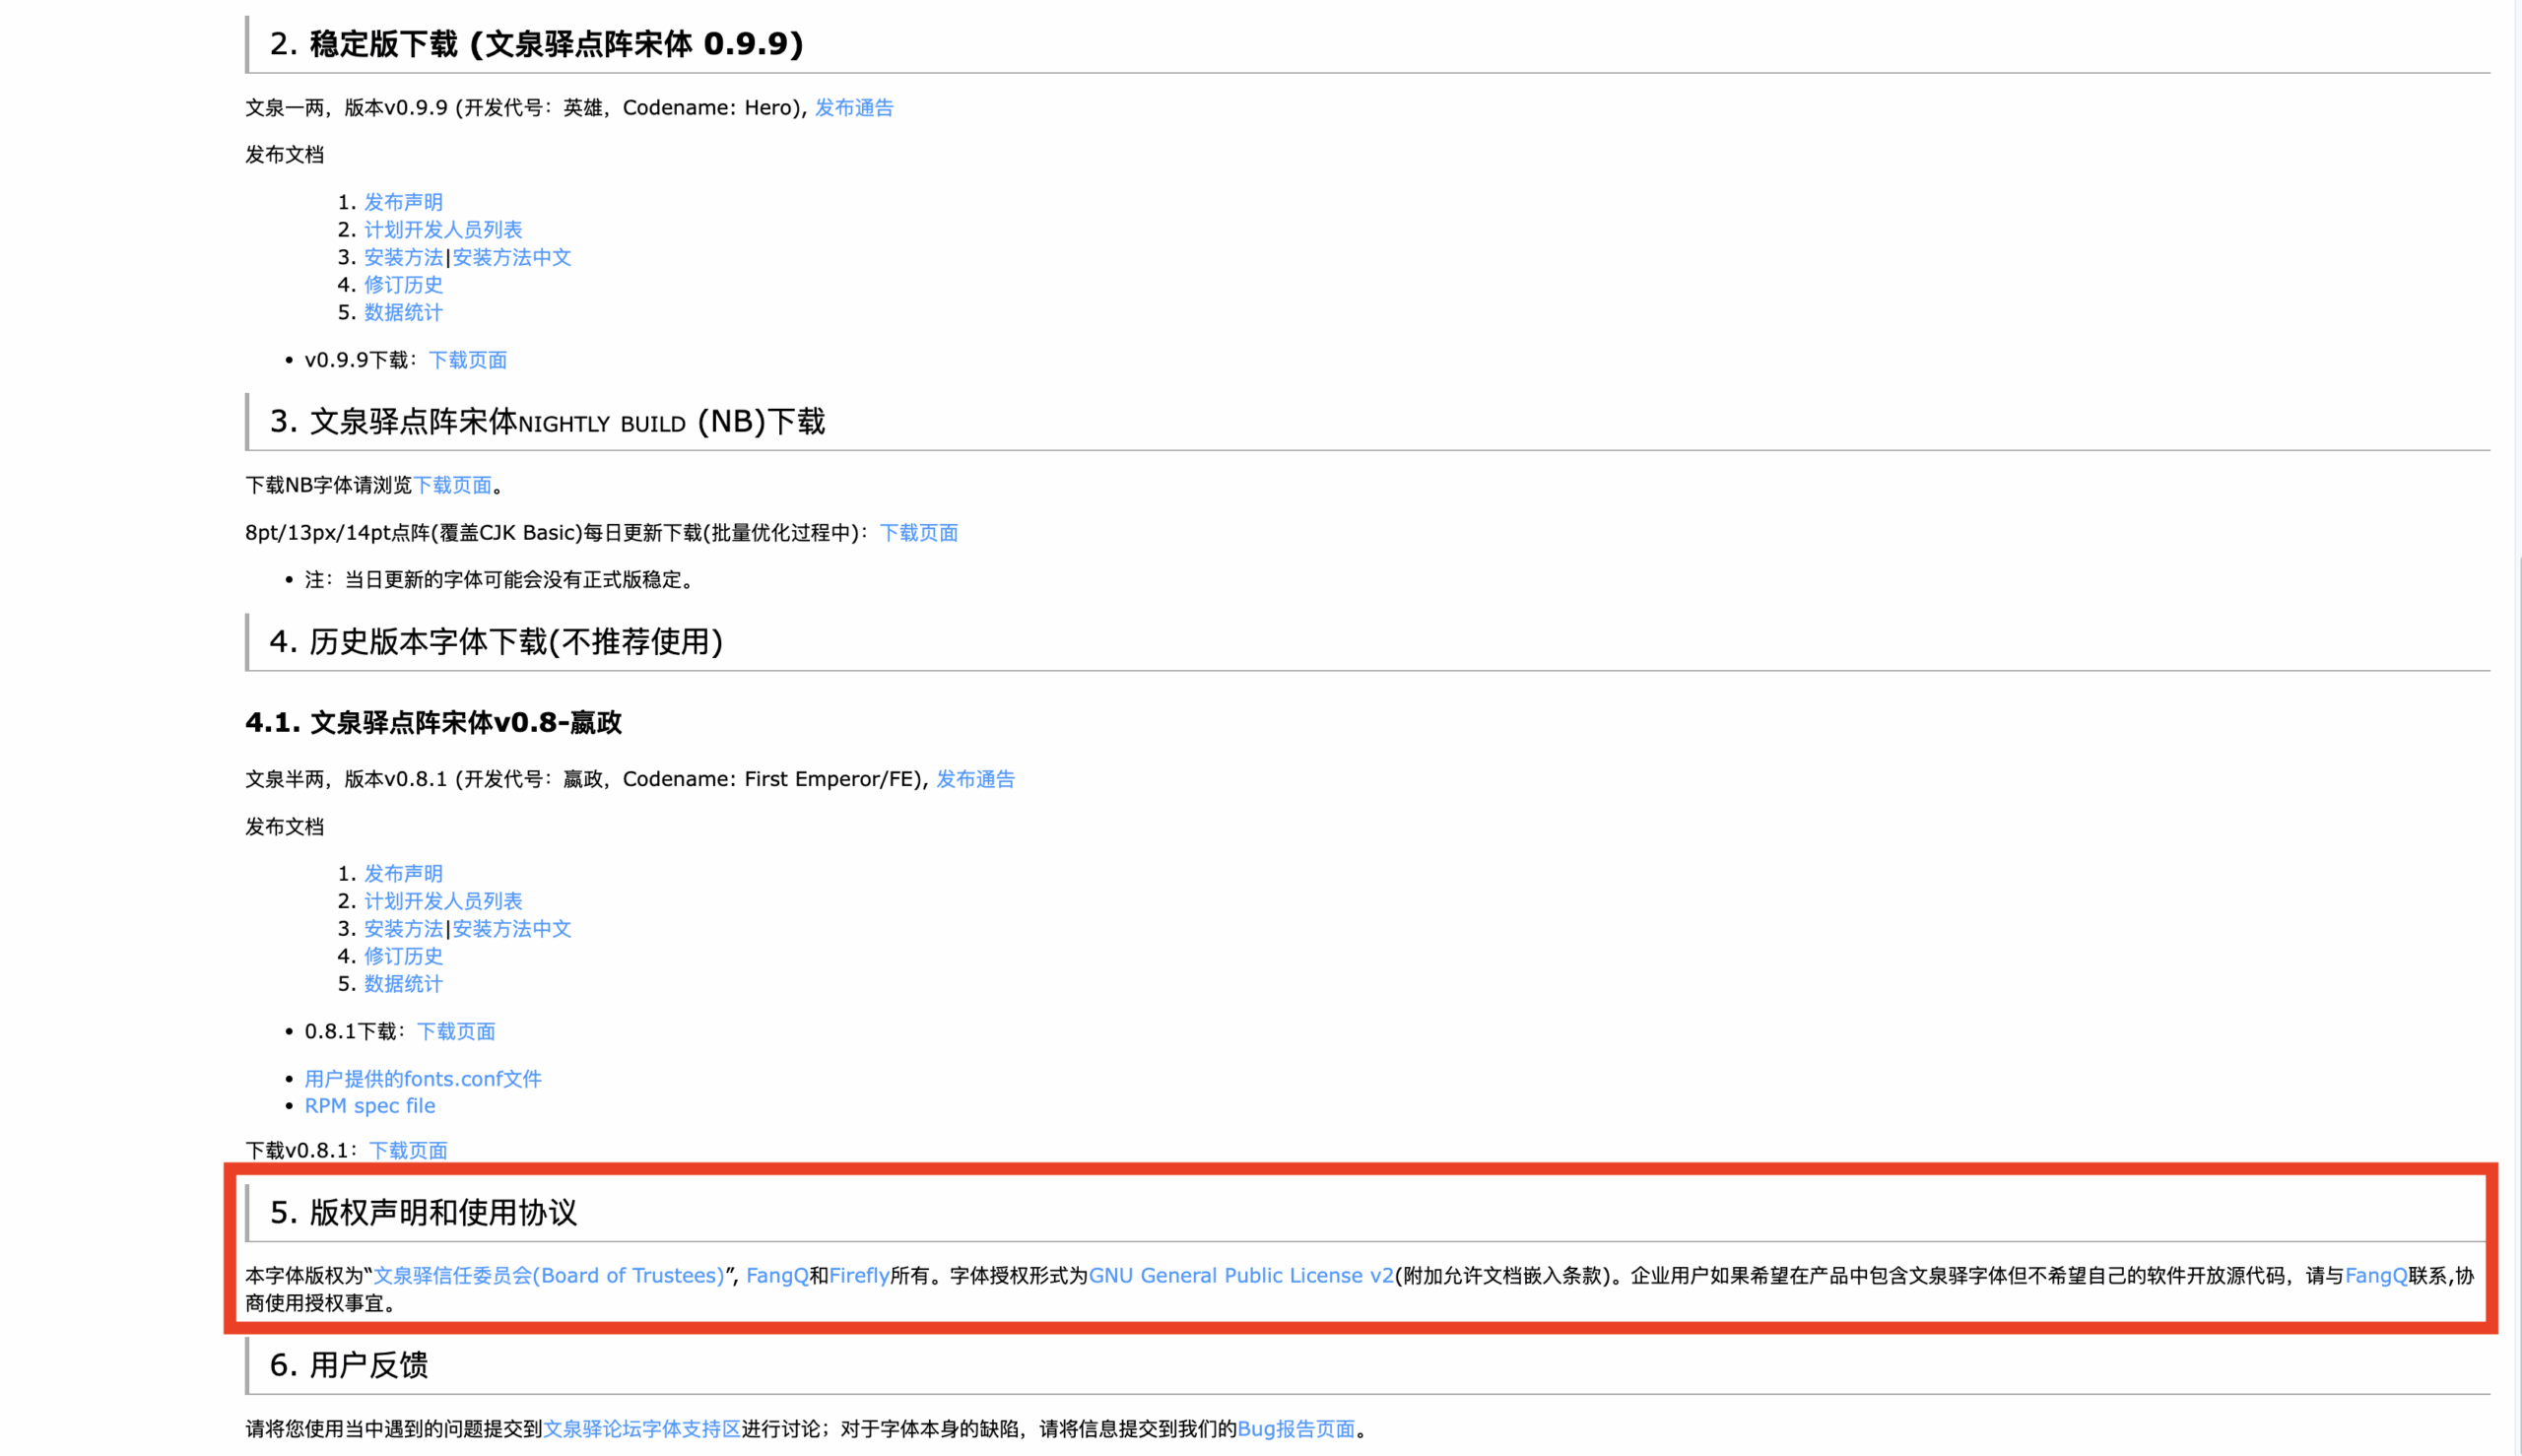2522x1456 pixels.
Task: Open the Bug报告页面 link
Action: [x=1296, y=1429]
